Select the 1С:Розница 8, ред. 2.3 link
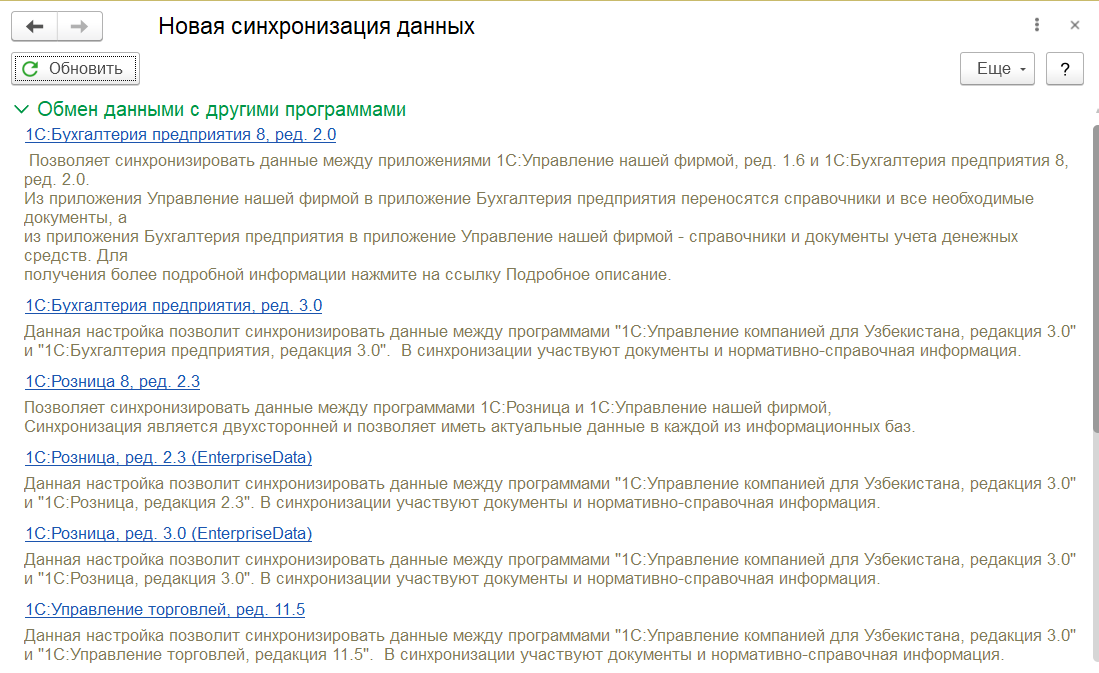The height and width of the screenshot is (673, 1099). coord(113,382)
